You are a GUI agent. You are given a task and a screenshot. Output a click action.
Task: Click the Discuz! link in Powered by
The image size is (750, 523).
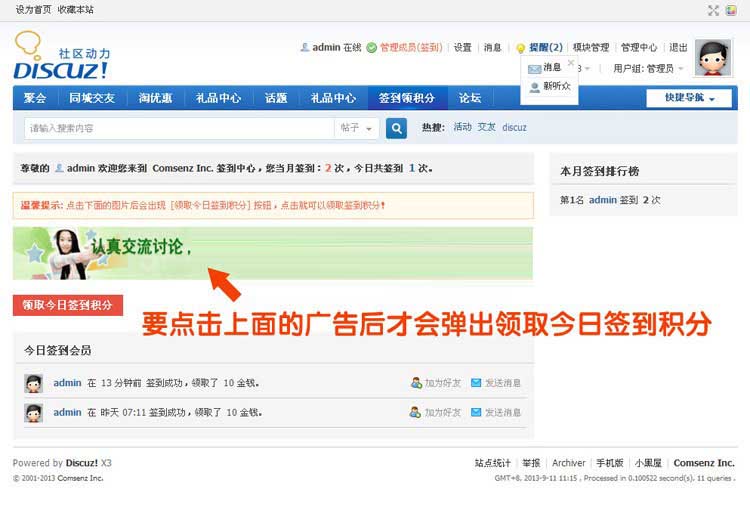pos(82,463)
